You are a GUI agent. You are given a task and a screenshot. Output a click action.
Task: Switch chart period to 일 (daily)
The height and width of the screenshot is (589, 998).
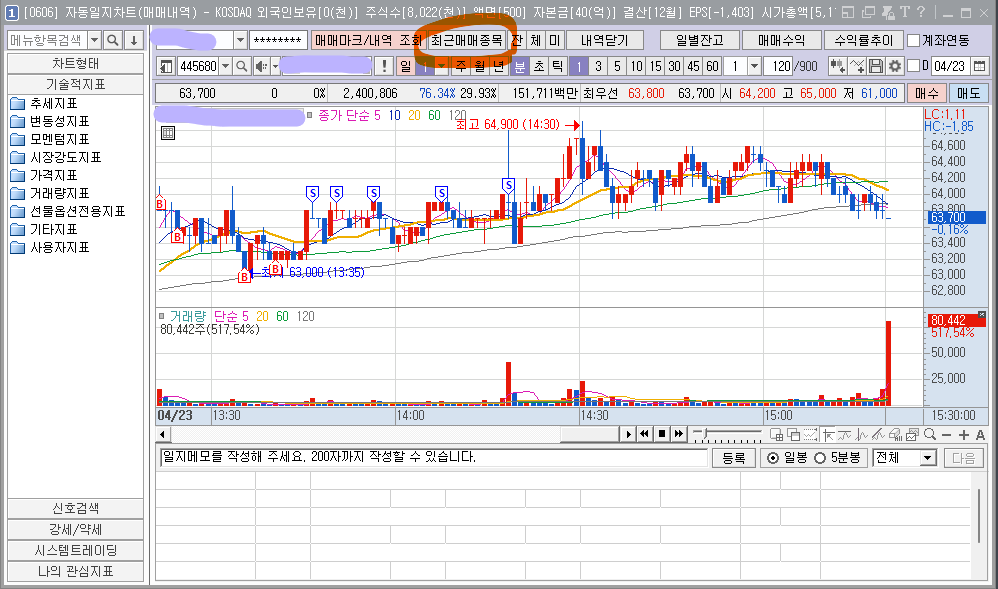pyautogui.click(x=405, y=66)
